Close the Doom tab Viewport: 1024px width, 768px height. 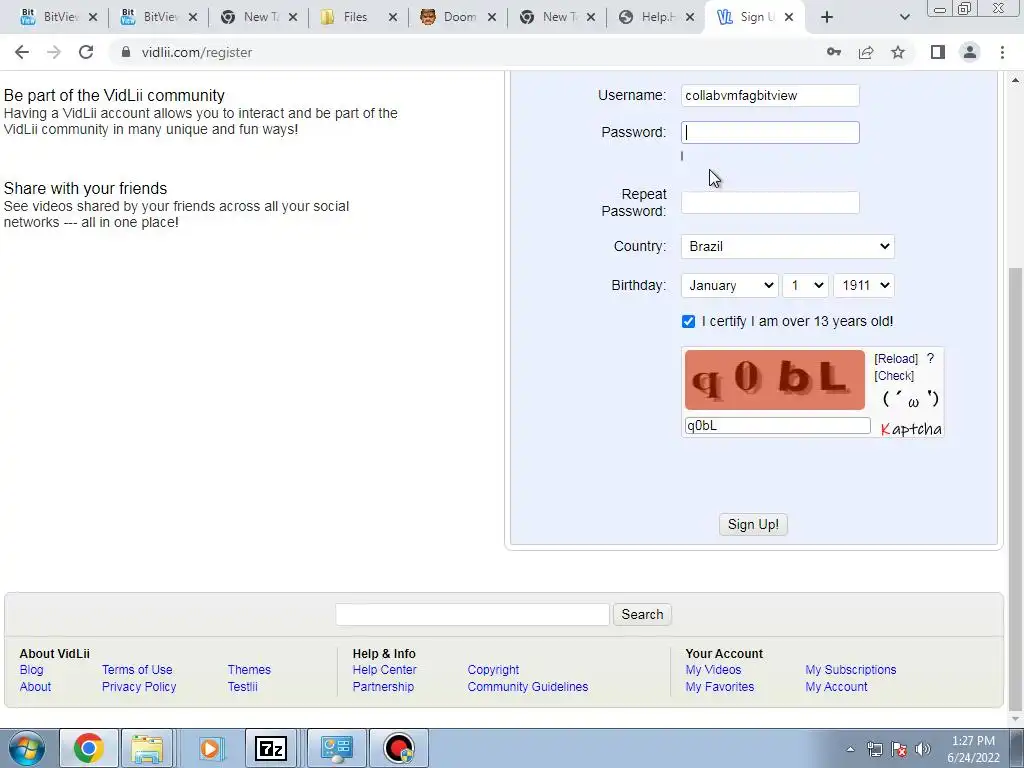pos(492,17)
